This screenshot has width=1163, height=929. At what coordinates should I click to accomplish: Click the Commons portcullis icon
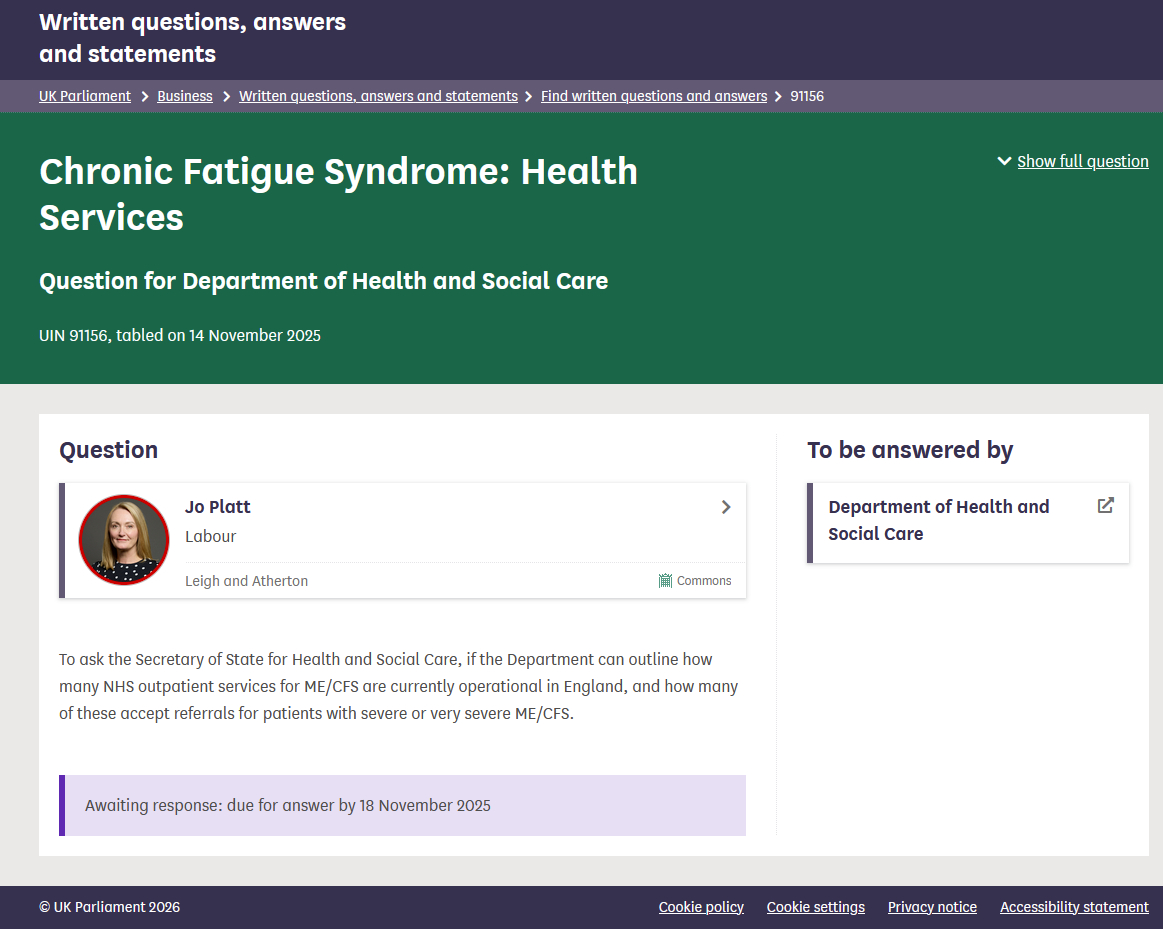coord(665,580)
